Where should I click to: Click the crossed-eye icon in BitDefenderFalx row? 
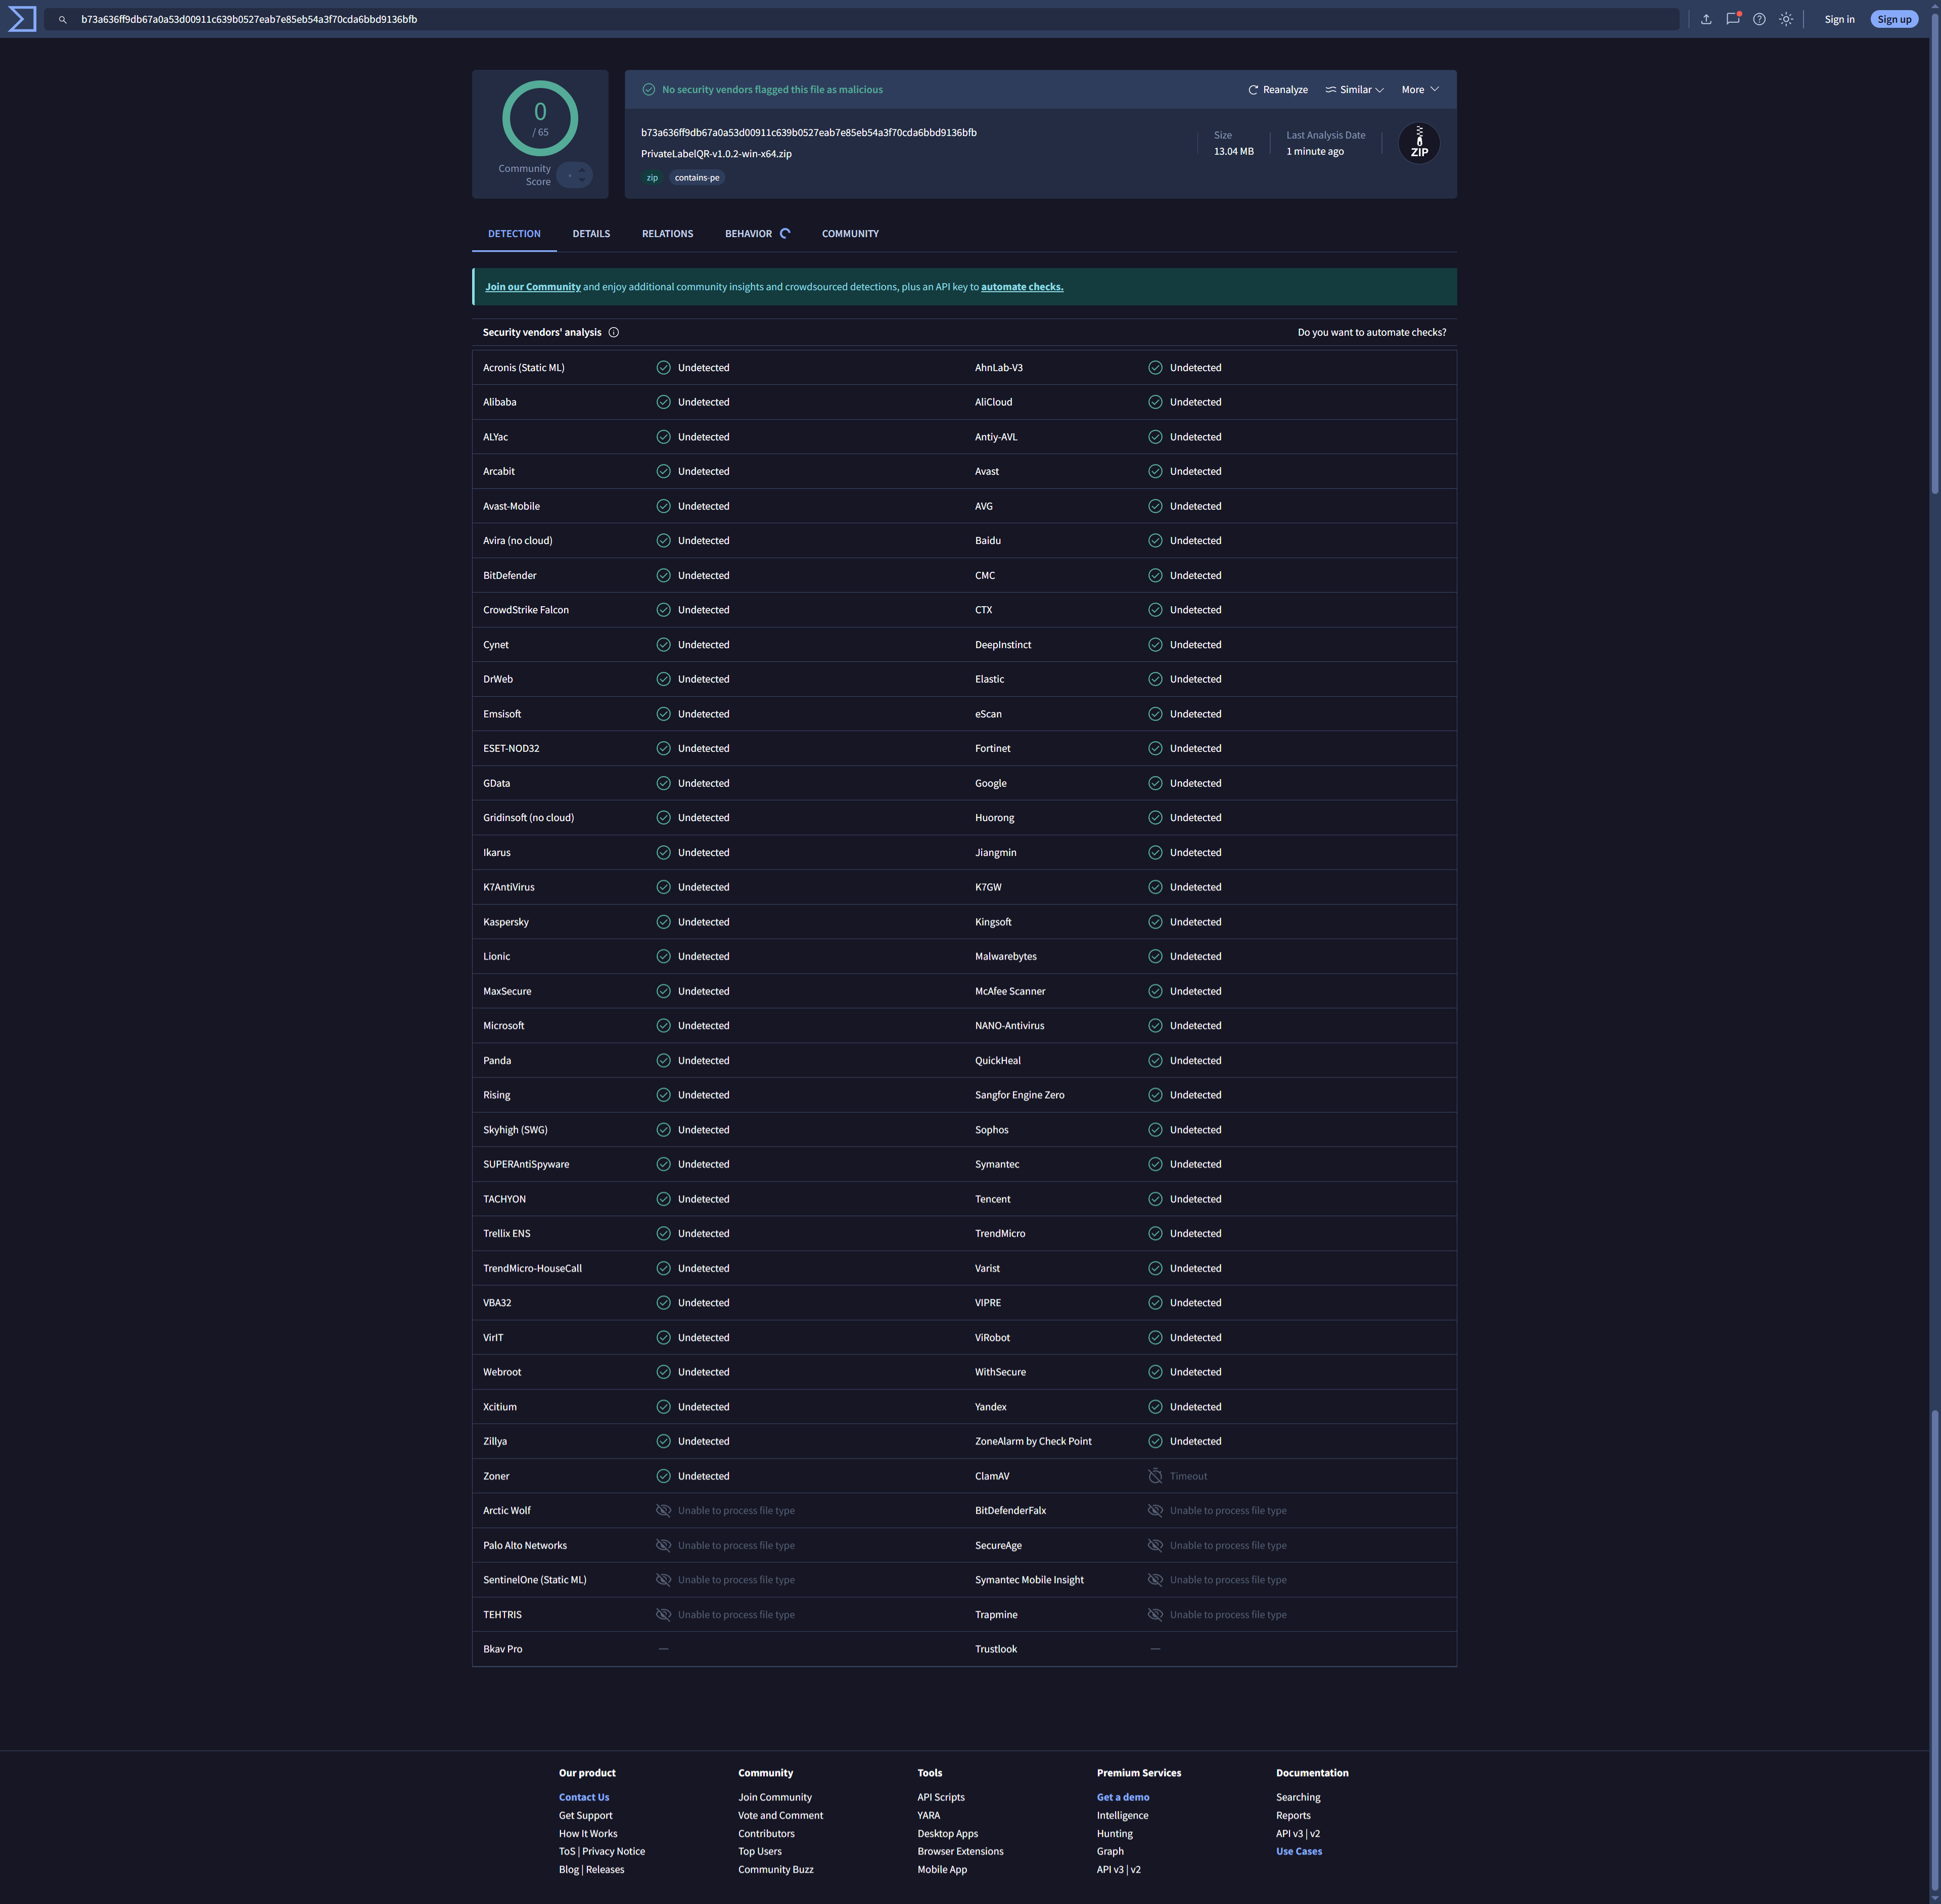pyautogui.click(x=1155, y=1511)
